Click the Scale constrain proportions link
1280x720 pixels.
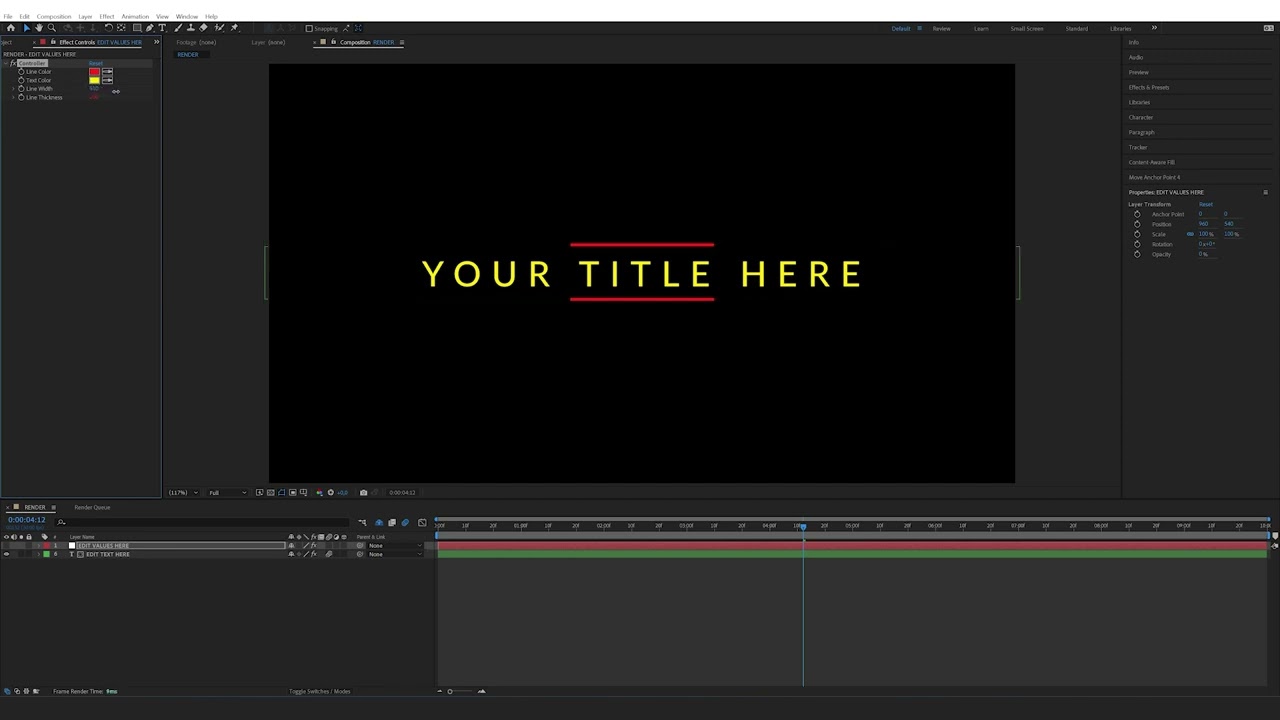tap(1190, 234)
